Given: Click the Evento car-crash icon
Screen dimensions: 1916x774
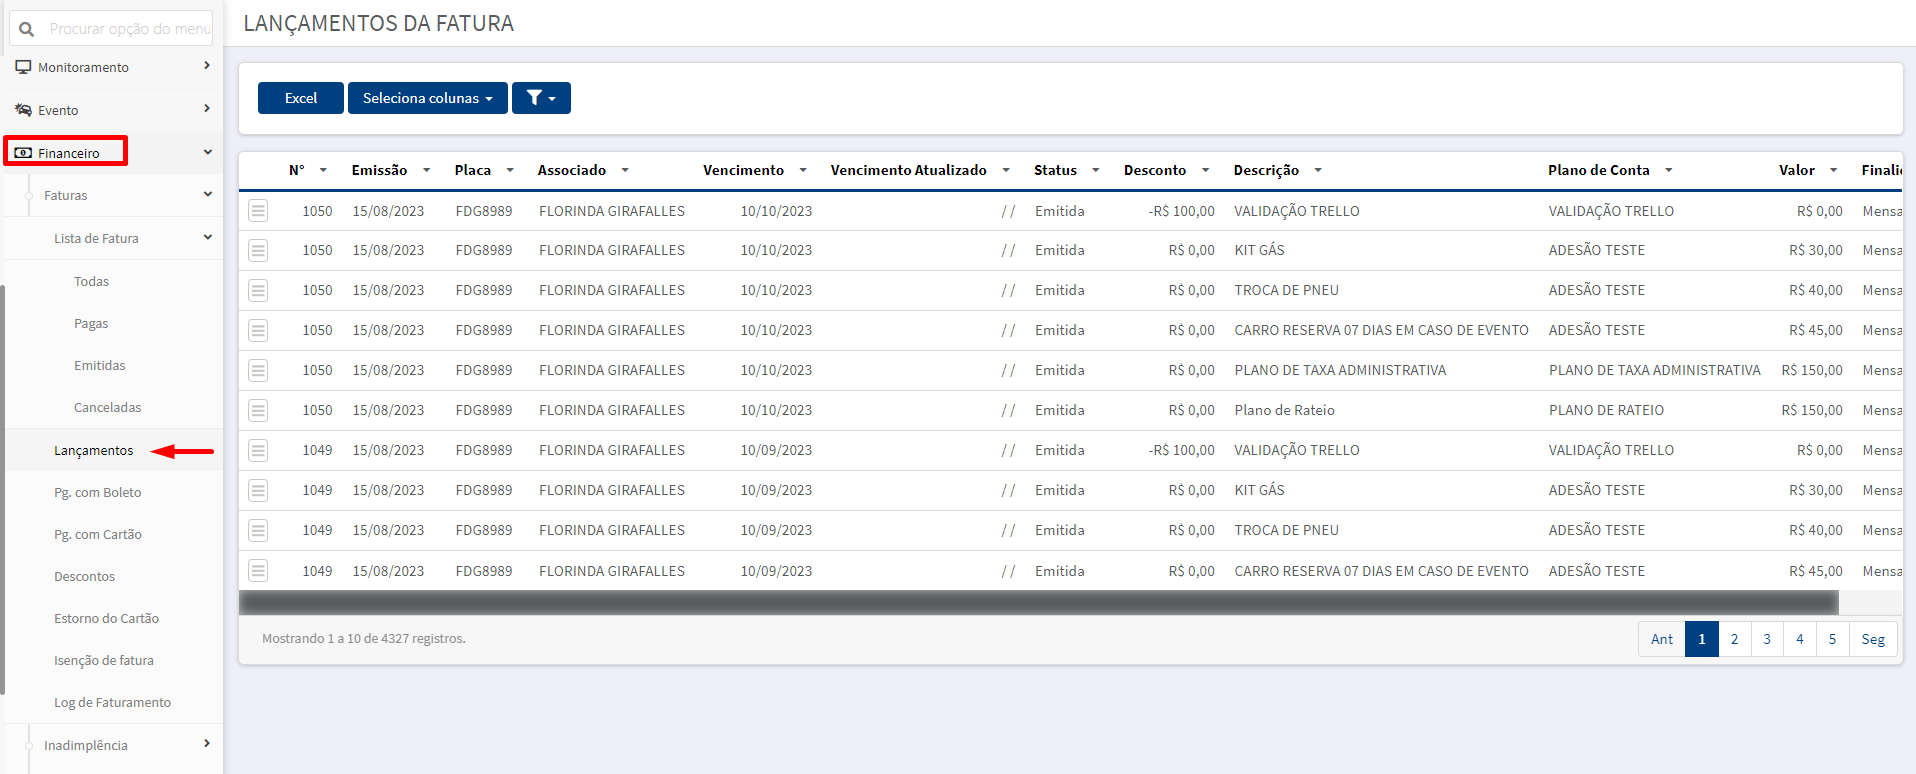Looking at the screenshot, I should (x=23, y=110).
